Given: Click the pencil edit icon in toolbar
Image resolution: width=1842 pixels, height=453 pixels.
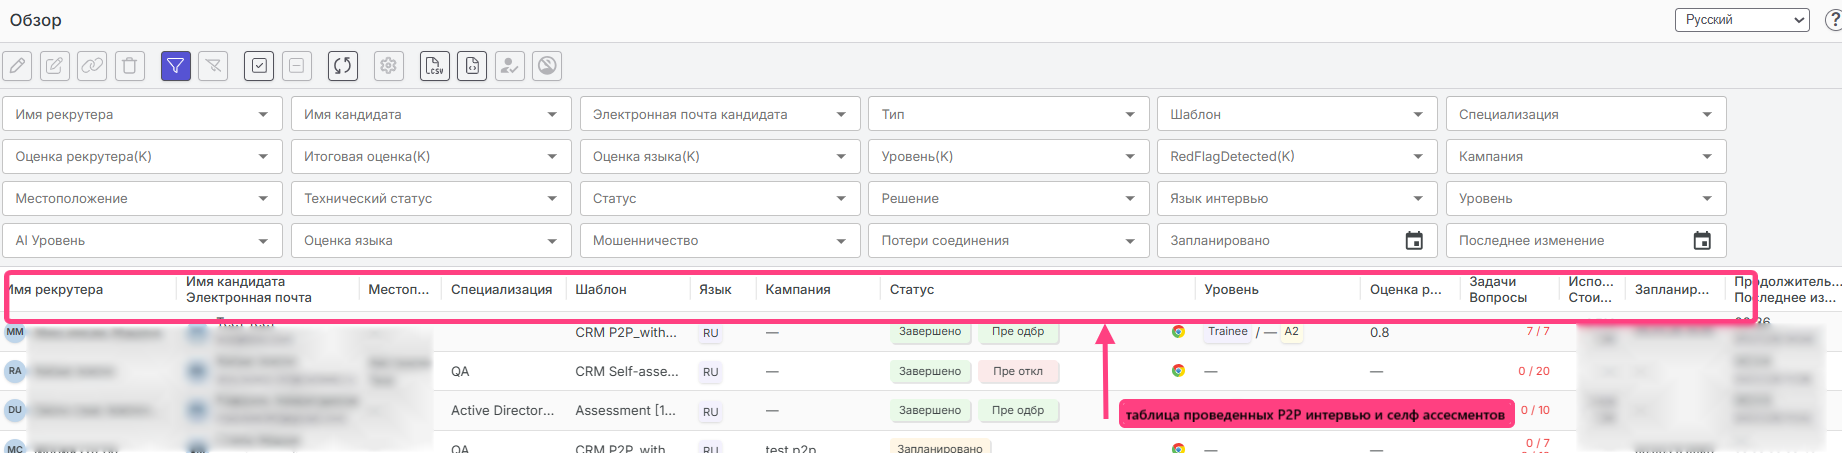Looking at the screenshot, I should pyautogui.click(x=17, y=66).
